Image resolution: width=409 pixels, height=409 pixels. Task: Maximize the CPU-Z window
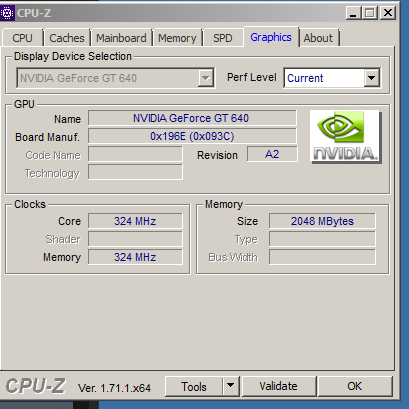pos(369,13)
